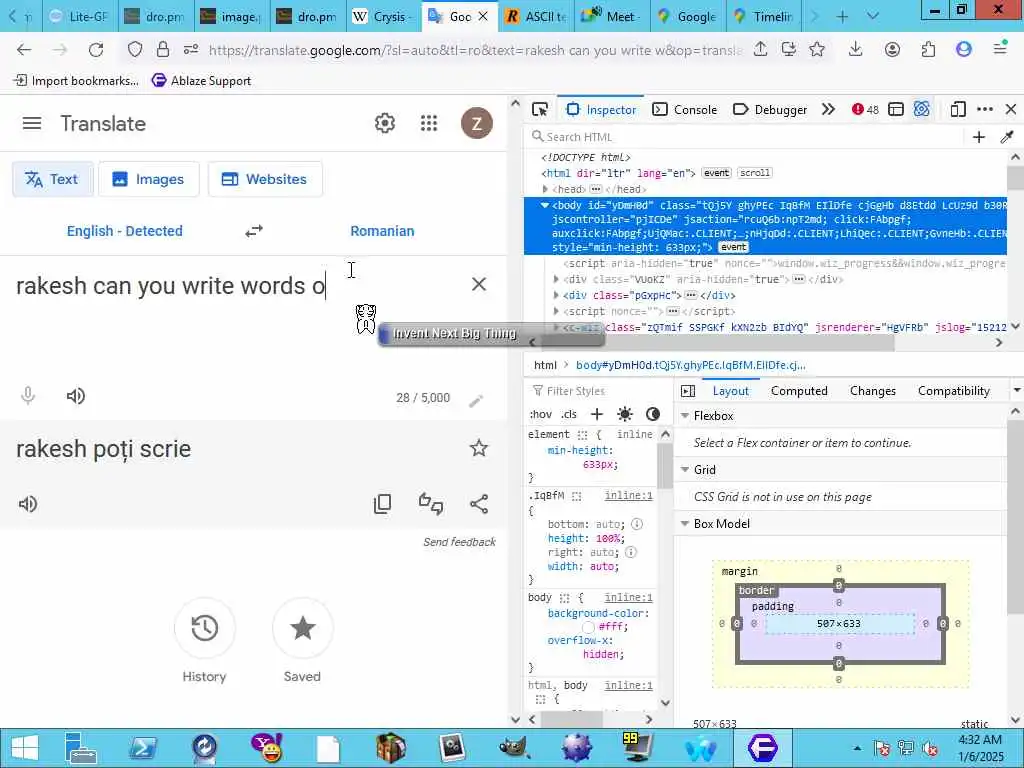Clear the source text

479,284
